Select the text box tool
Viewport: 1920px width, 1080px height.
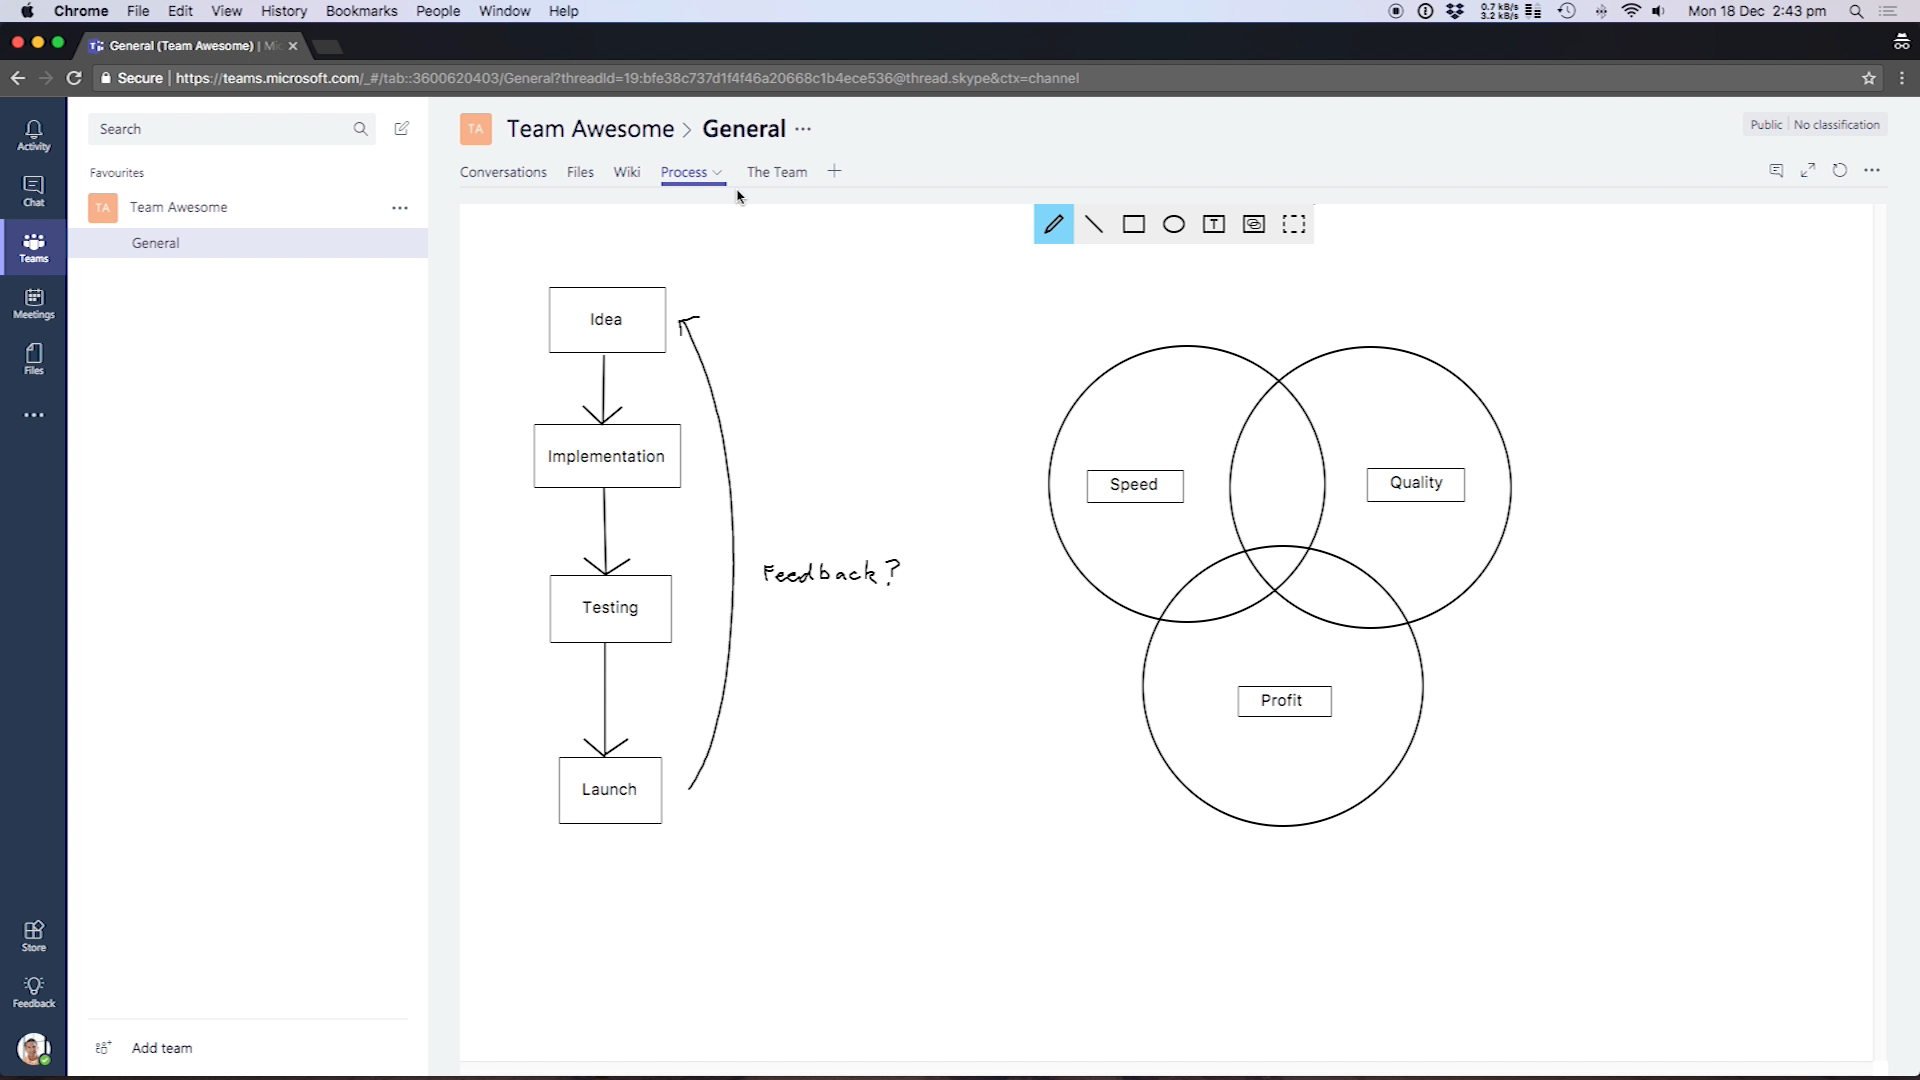1213,224
